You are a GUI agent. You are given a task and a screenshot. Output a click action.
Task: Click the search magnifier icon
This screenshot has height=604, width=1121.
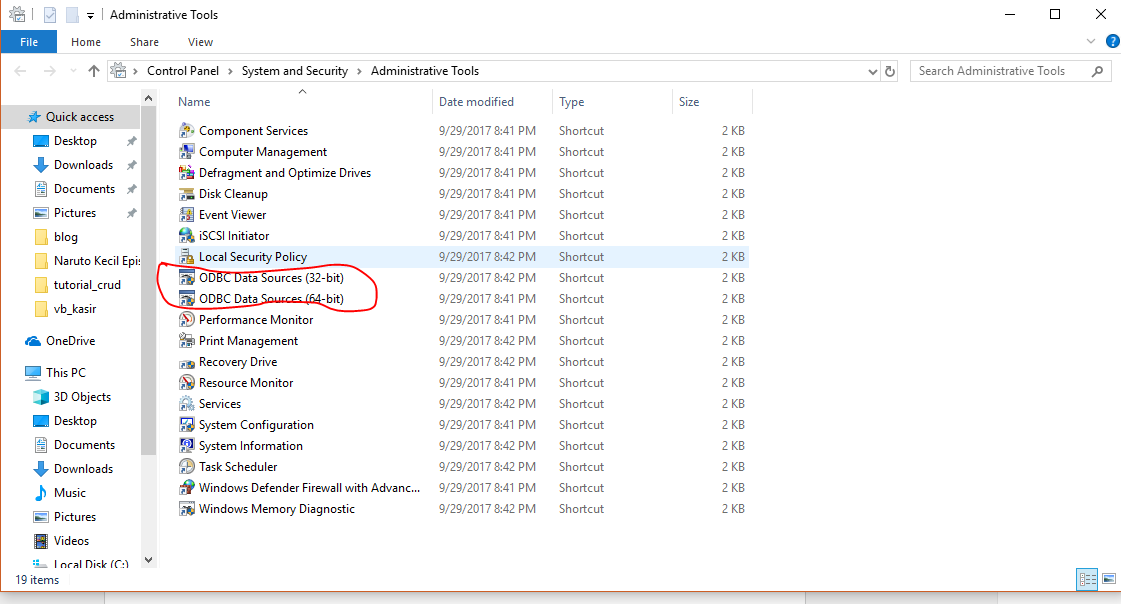(1097, 71)
